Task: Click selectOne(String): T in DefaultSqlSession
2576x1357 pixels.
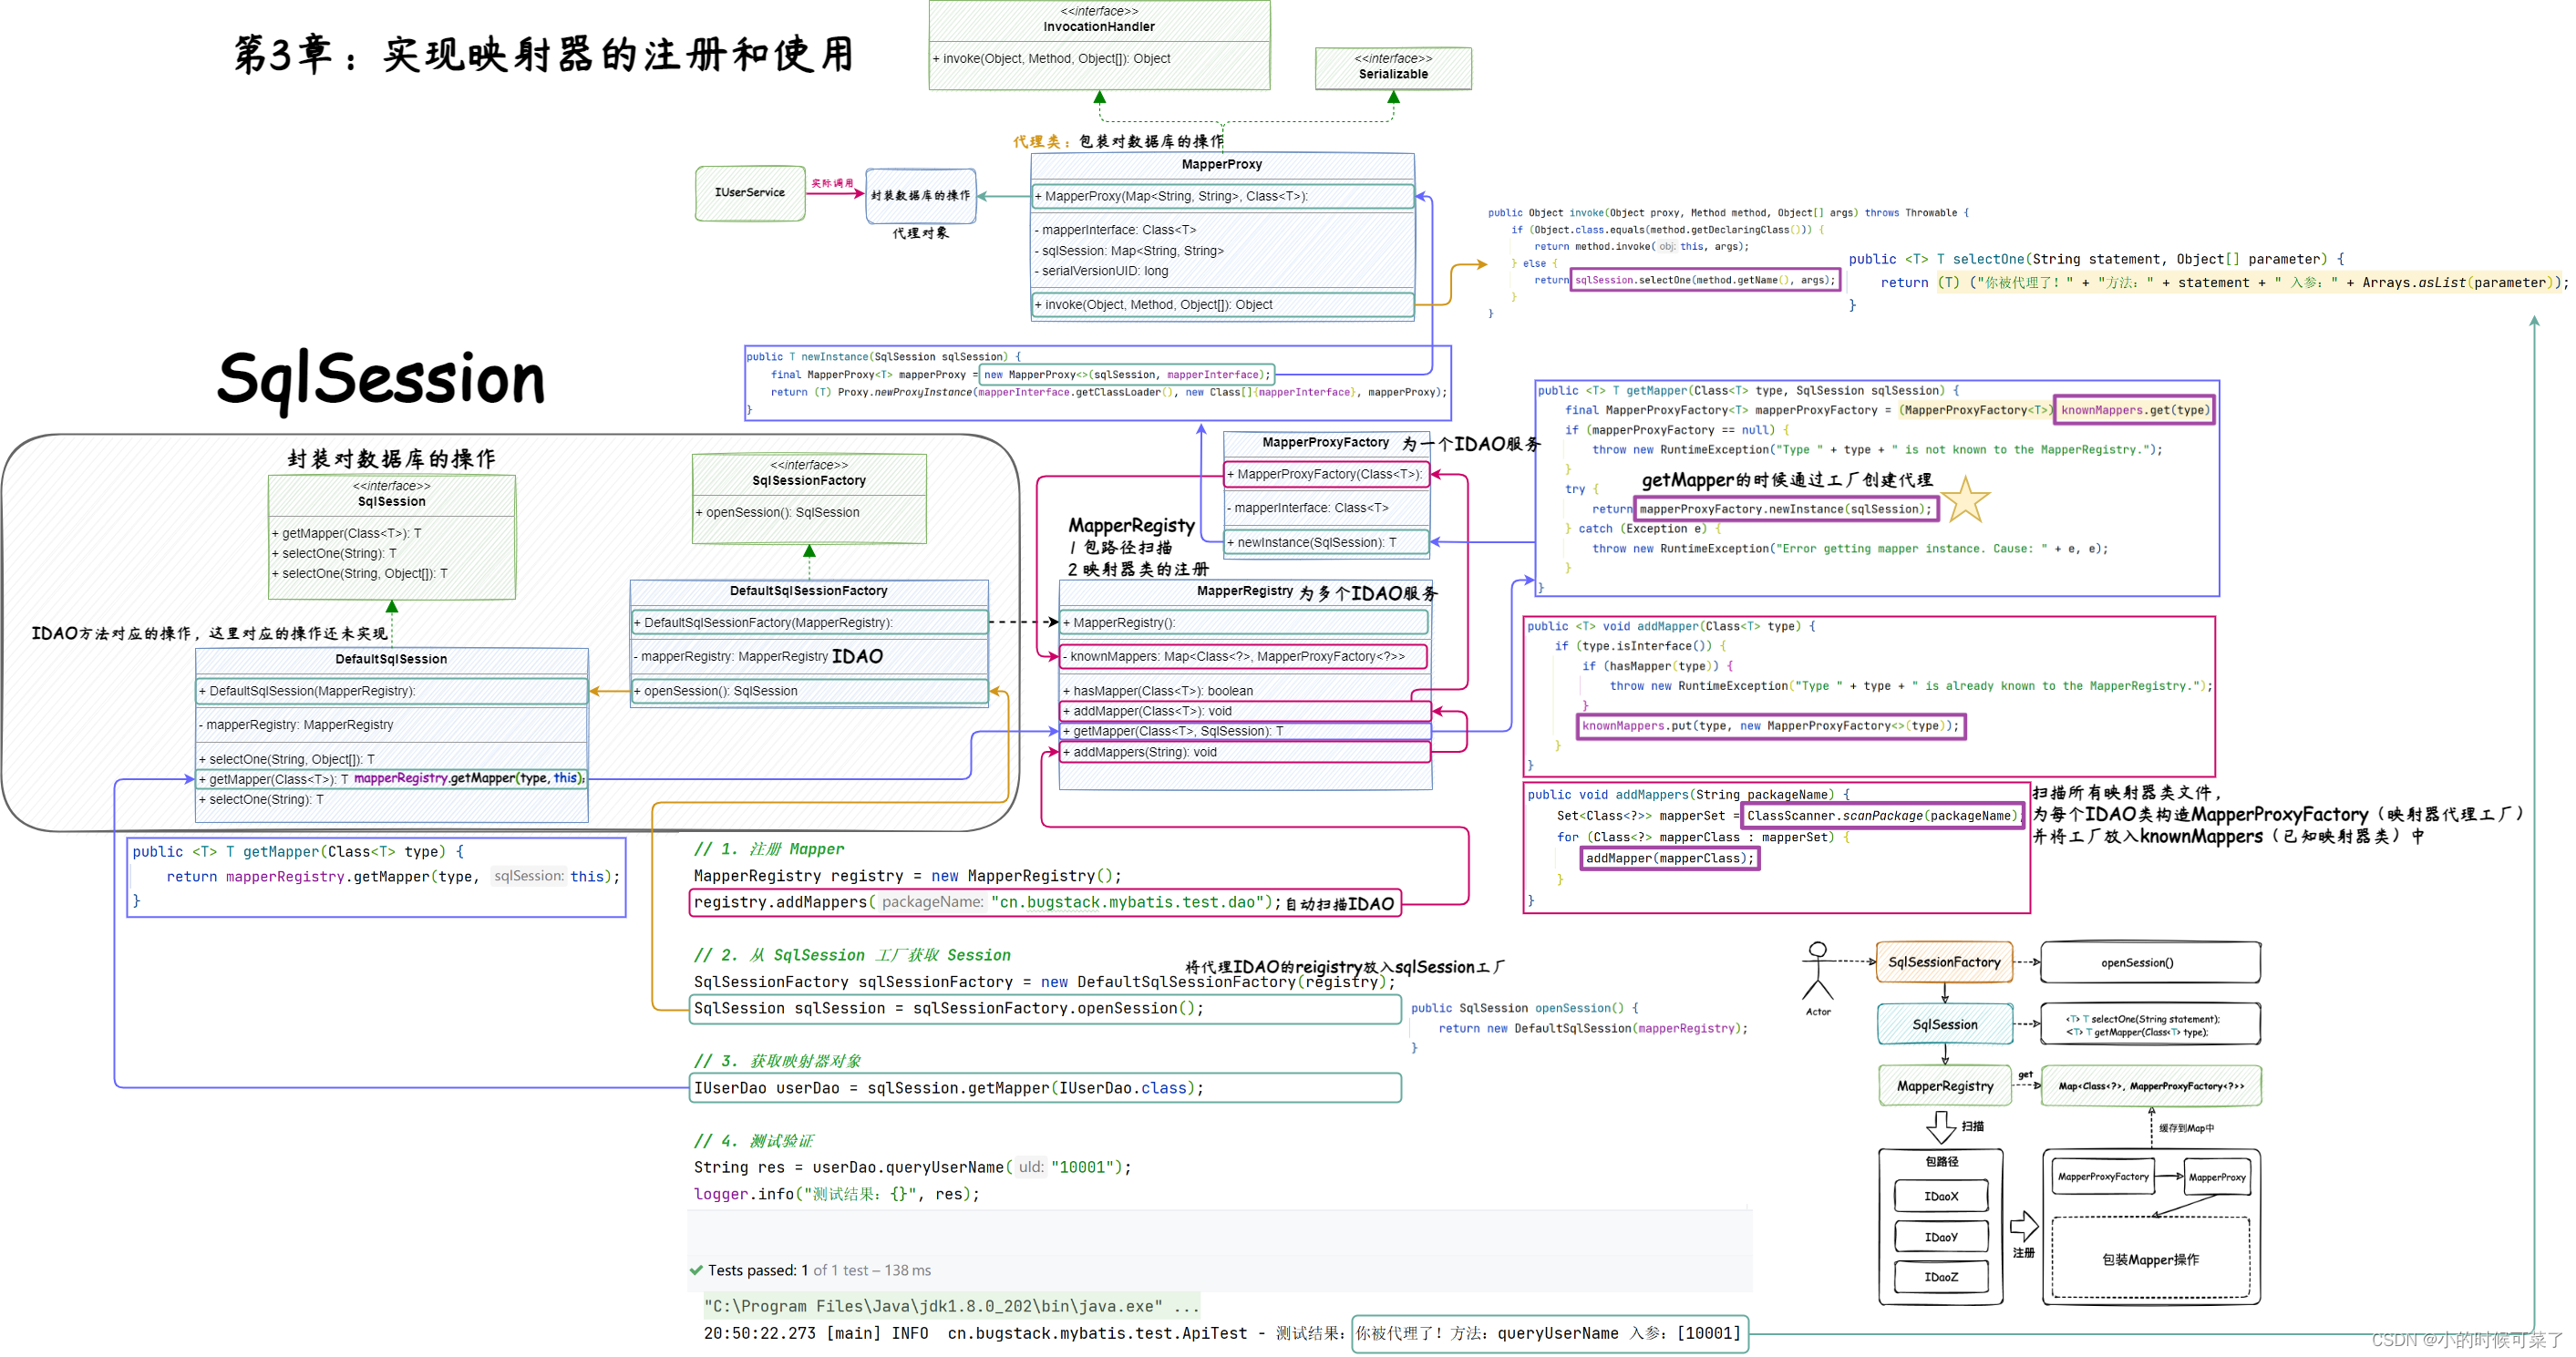Action: (x=262, y=800)
